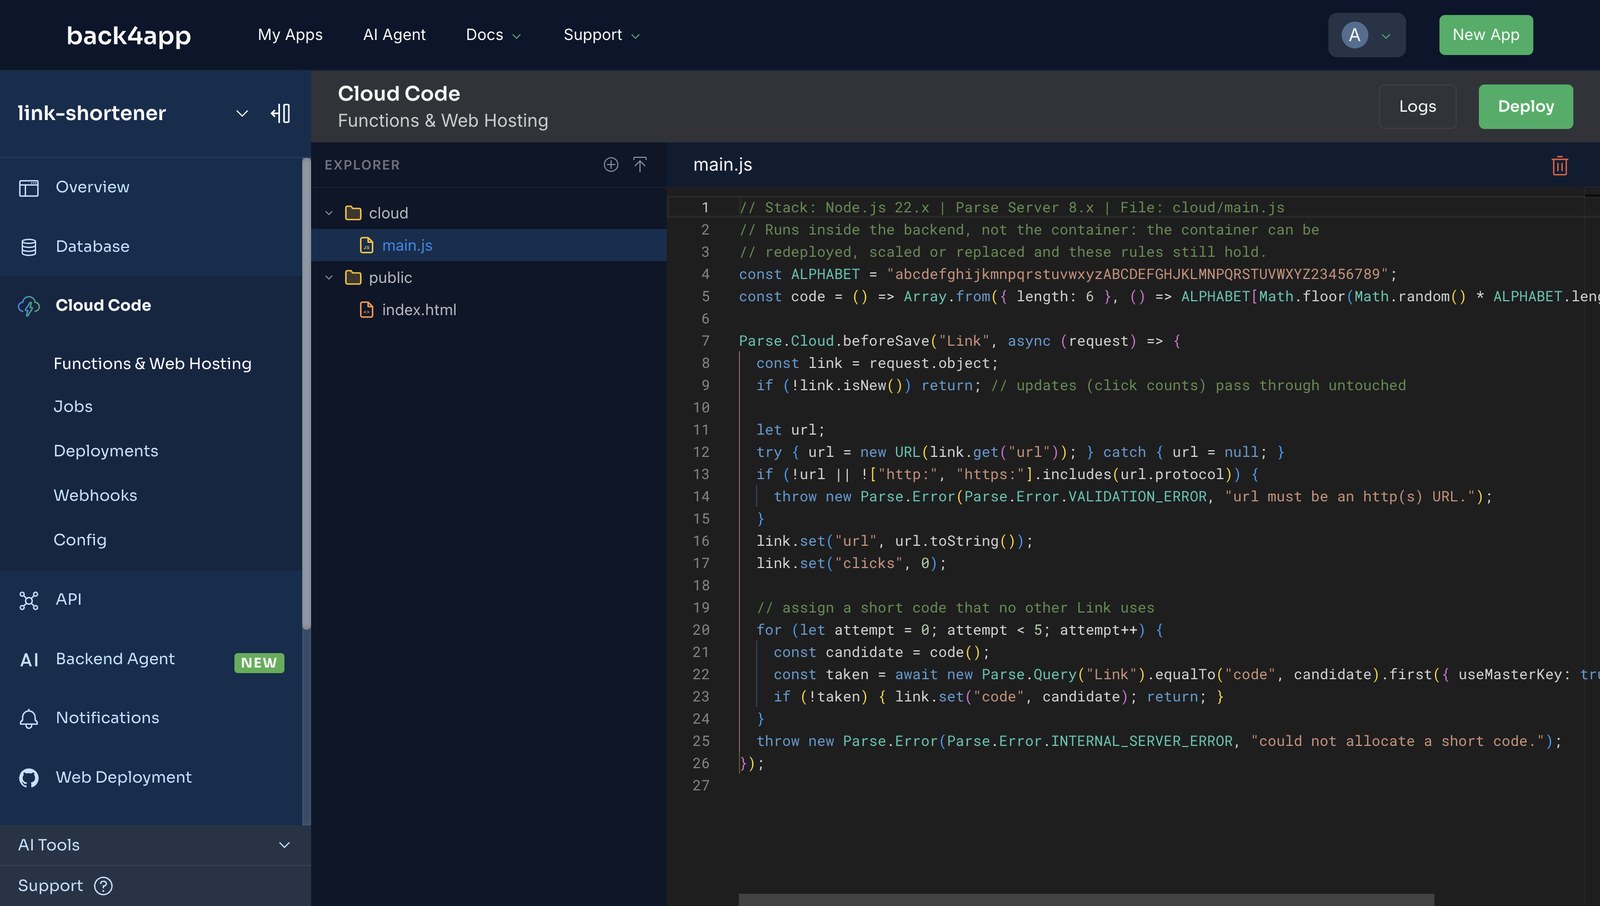Open the link-shortener app switcher chevron
This screenshot has width=1600, height=906.
242,113
